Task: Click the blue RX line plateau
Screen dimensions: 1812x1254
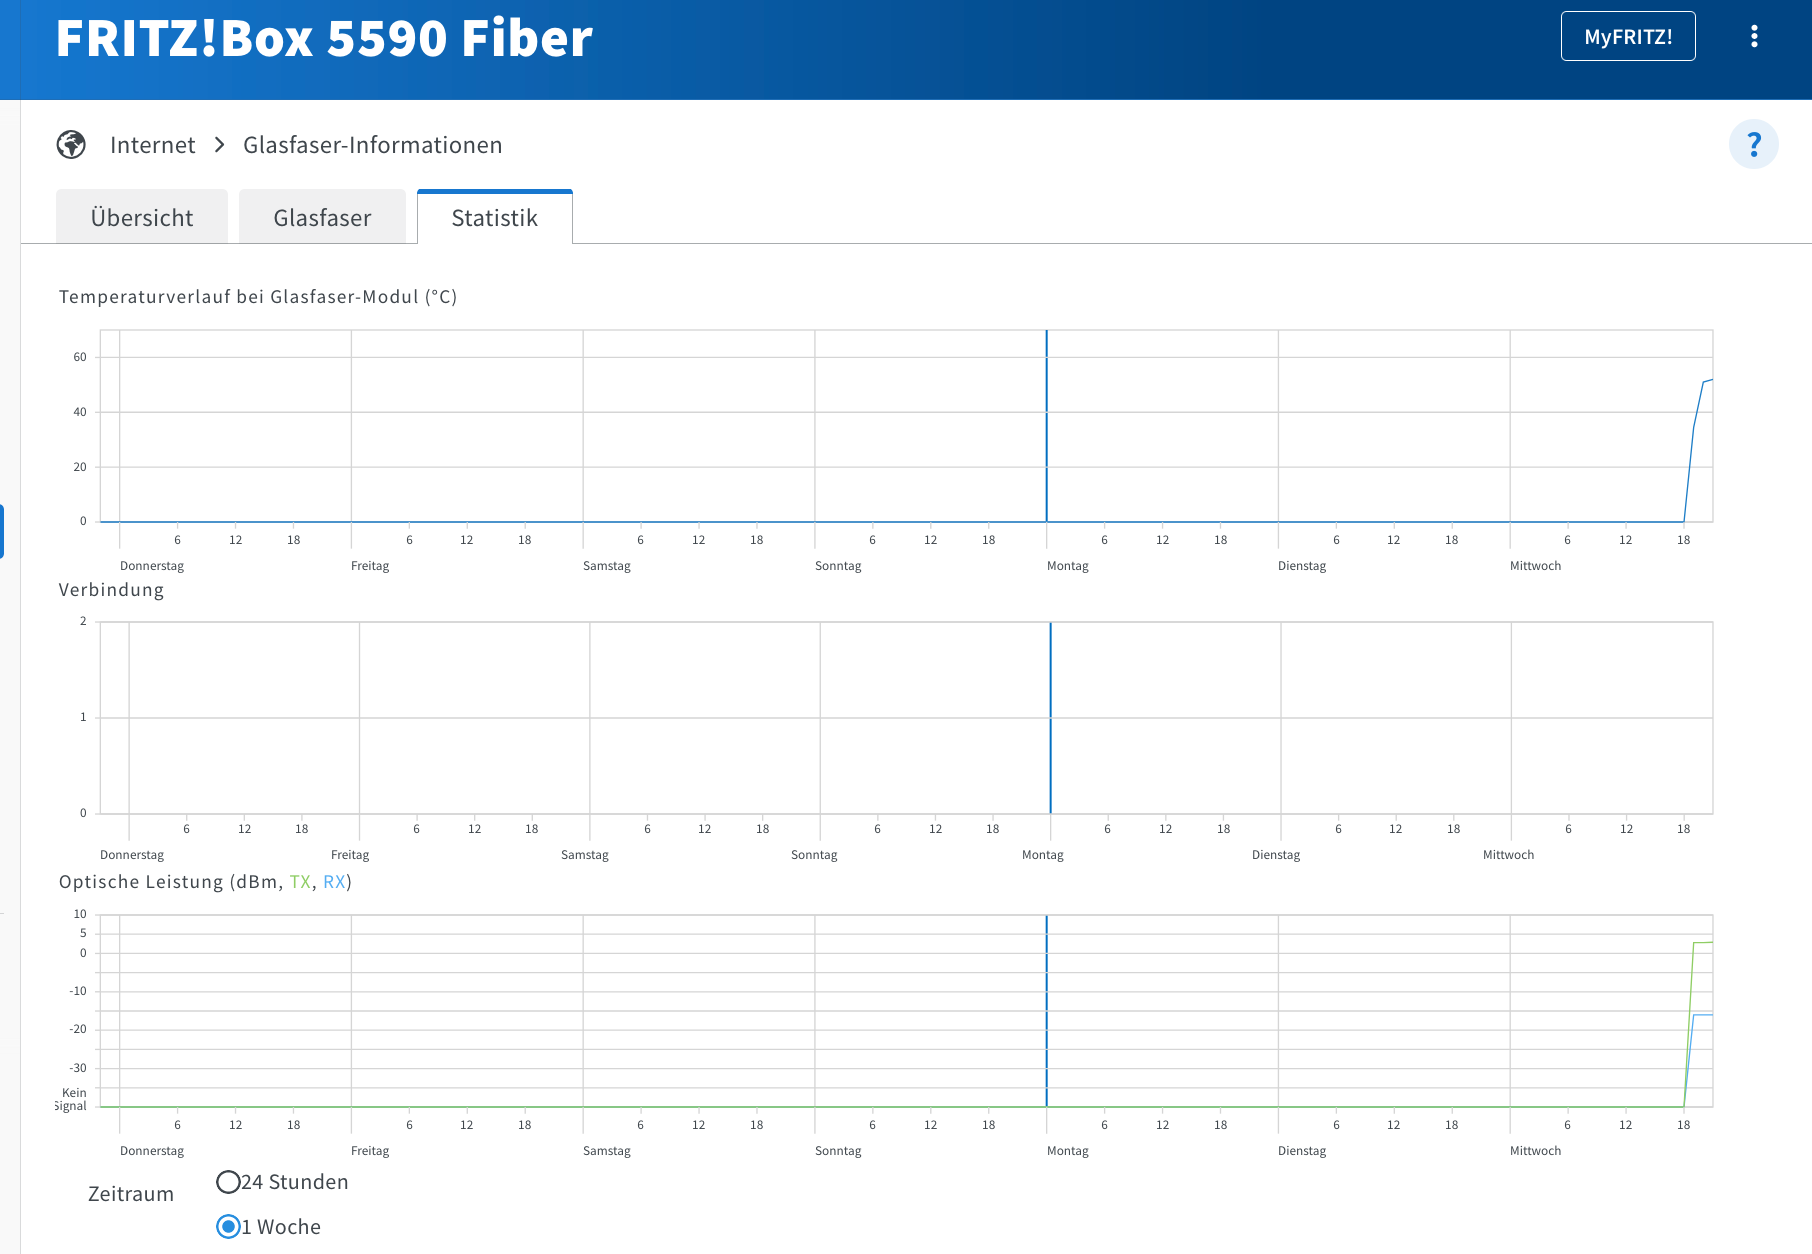Action: click(1702, 1015)
